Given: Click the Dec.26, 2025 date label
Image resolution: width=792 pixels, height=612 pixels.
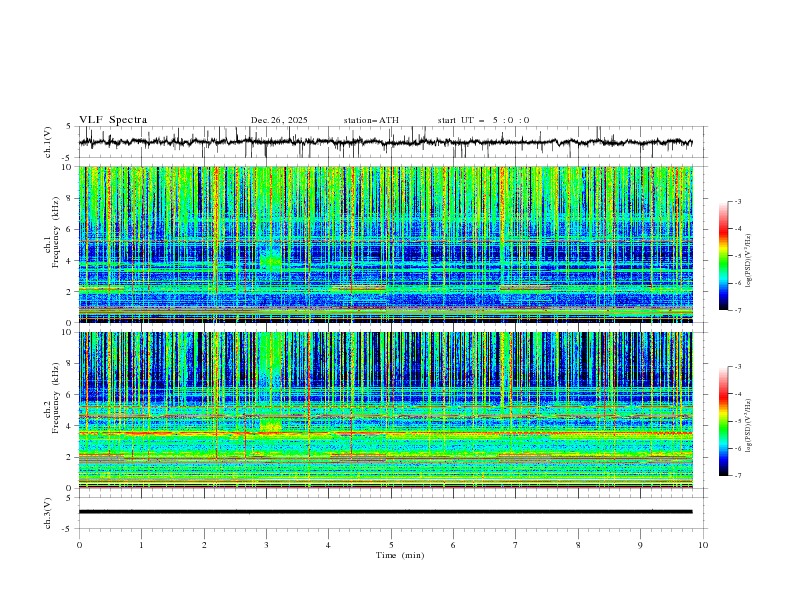Looking at the screenshot, I should (279, 120).
